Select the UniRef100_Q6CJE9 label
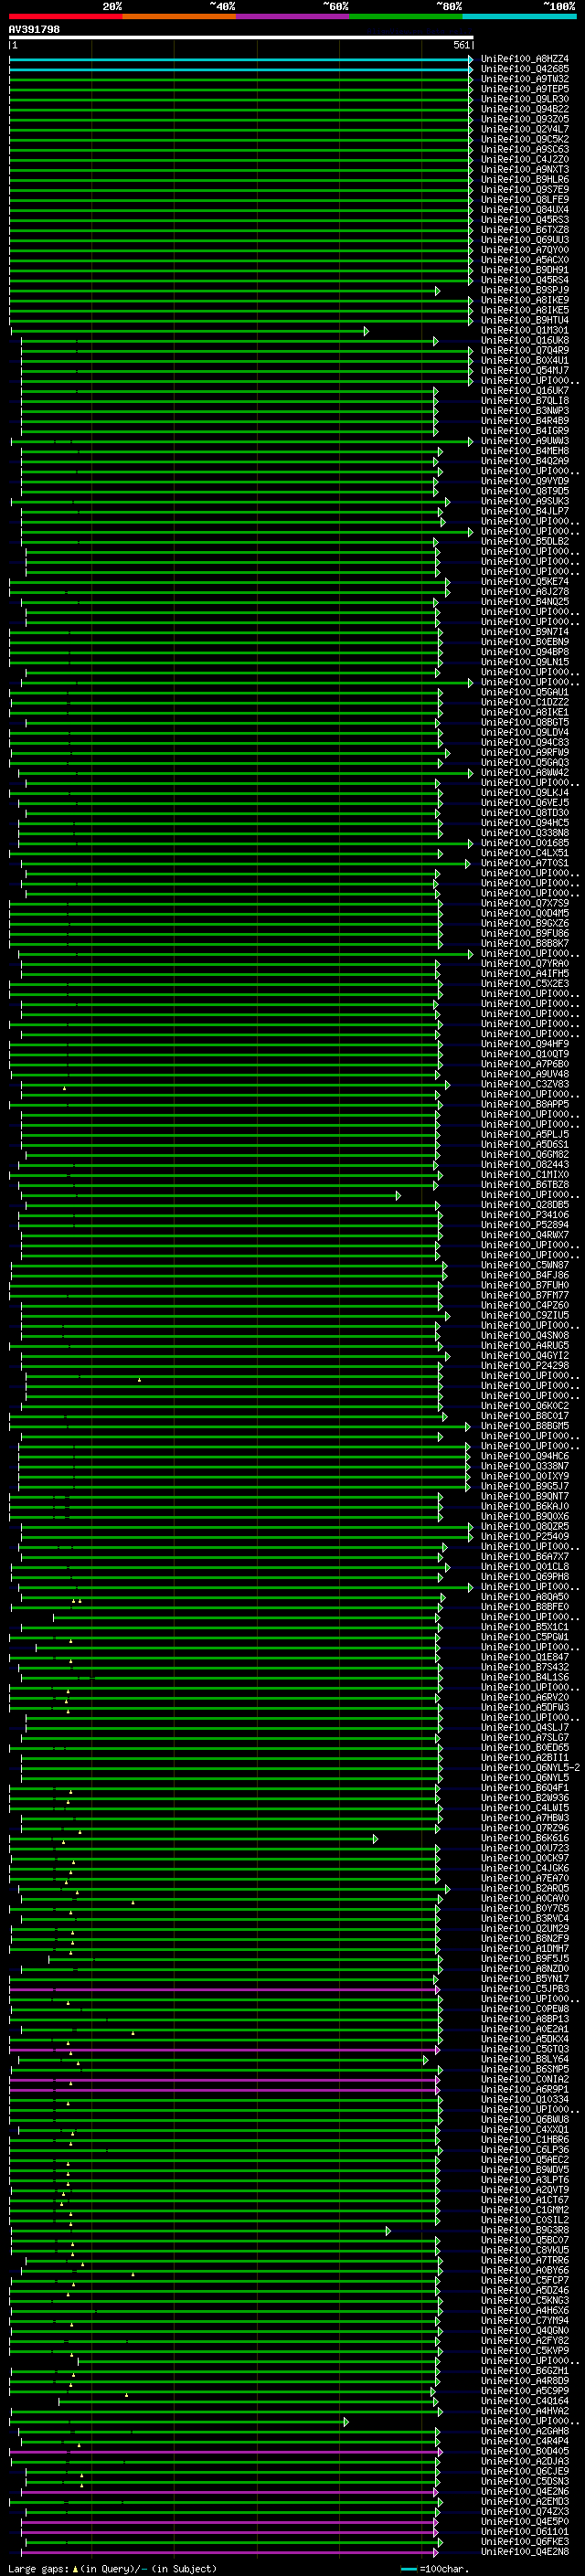The width and height of the screenshot is (585, 2576). click(x=525, y=2471)
